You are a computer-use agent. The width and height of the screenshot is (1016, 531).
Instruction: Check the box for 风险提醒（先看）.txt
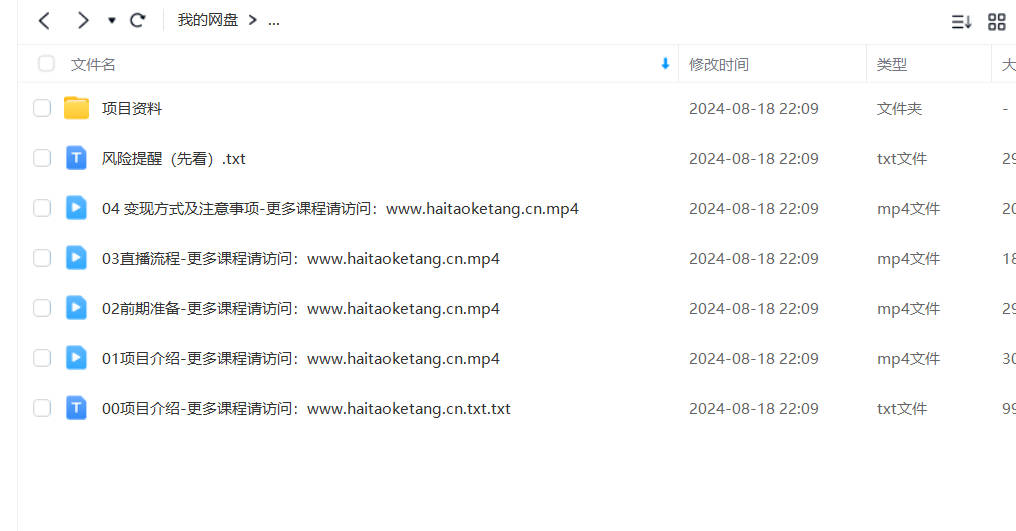pos(42,158)
